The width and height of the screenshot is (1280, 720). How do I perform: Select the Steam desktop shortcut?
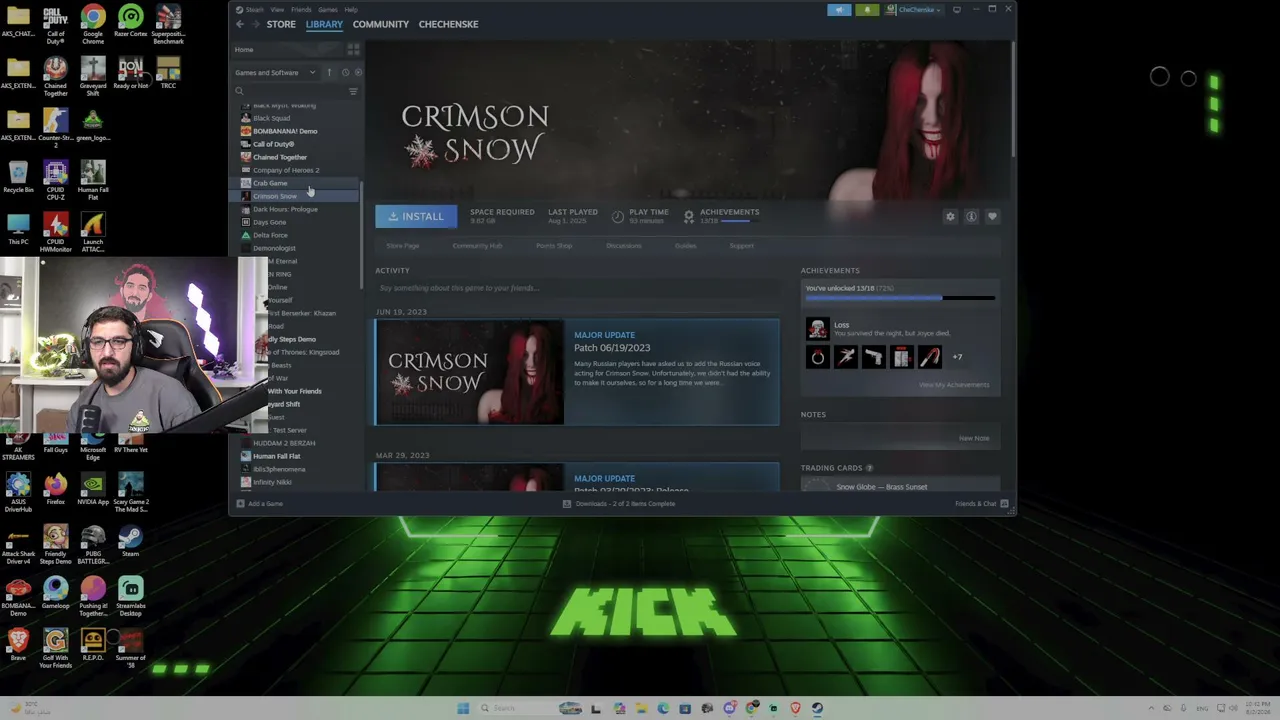coord(130,541)
